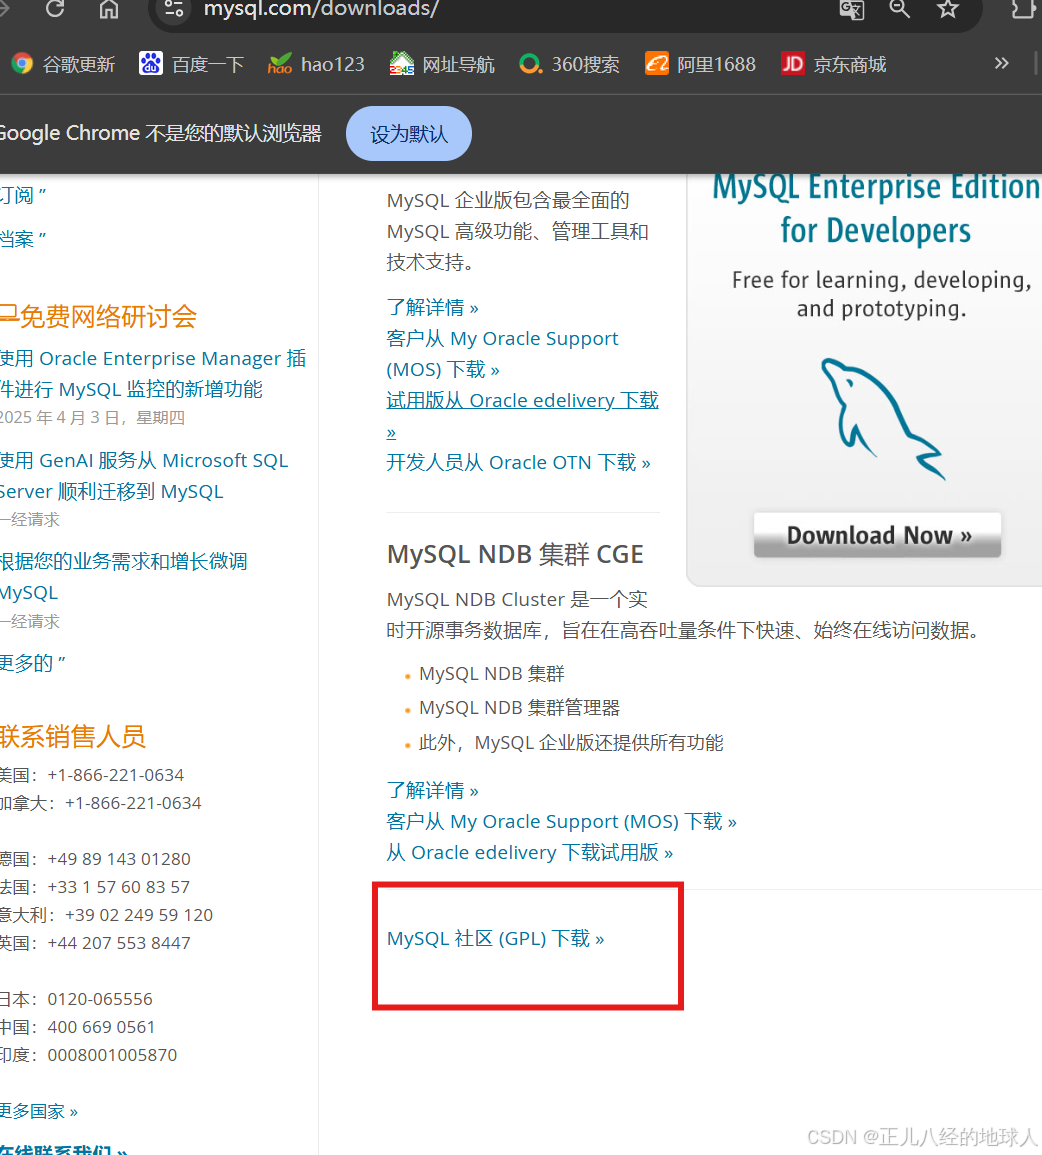Open MySQL 社区 (GPL) 下载 link
Image resolution: width=1042 pixels, height=1155 pixels.
point(496,938)
